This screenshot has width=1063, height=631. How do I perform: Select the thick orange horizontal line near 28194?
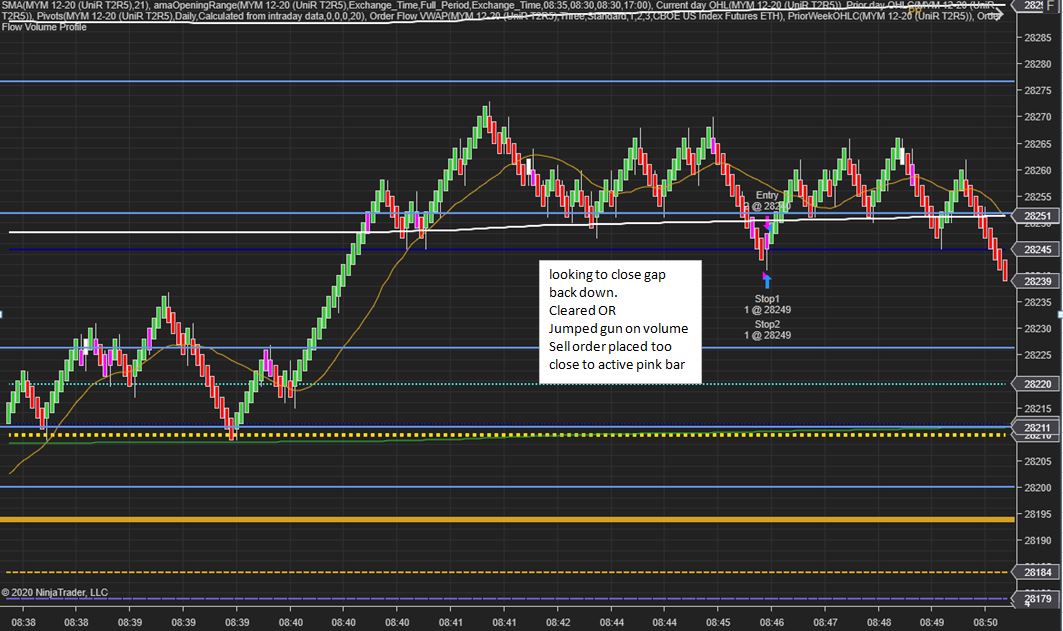(507, 520)
